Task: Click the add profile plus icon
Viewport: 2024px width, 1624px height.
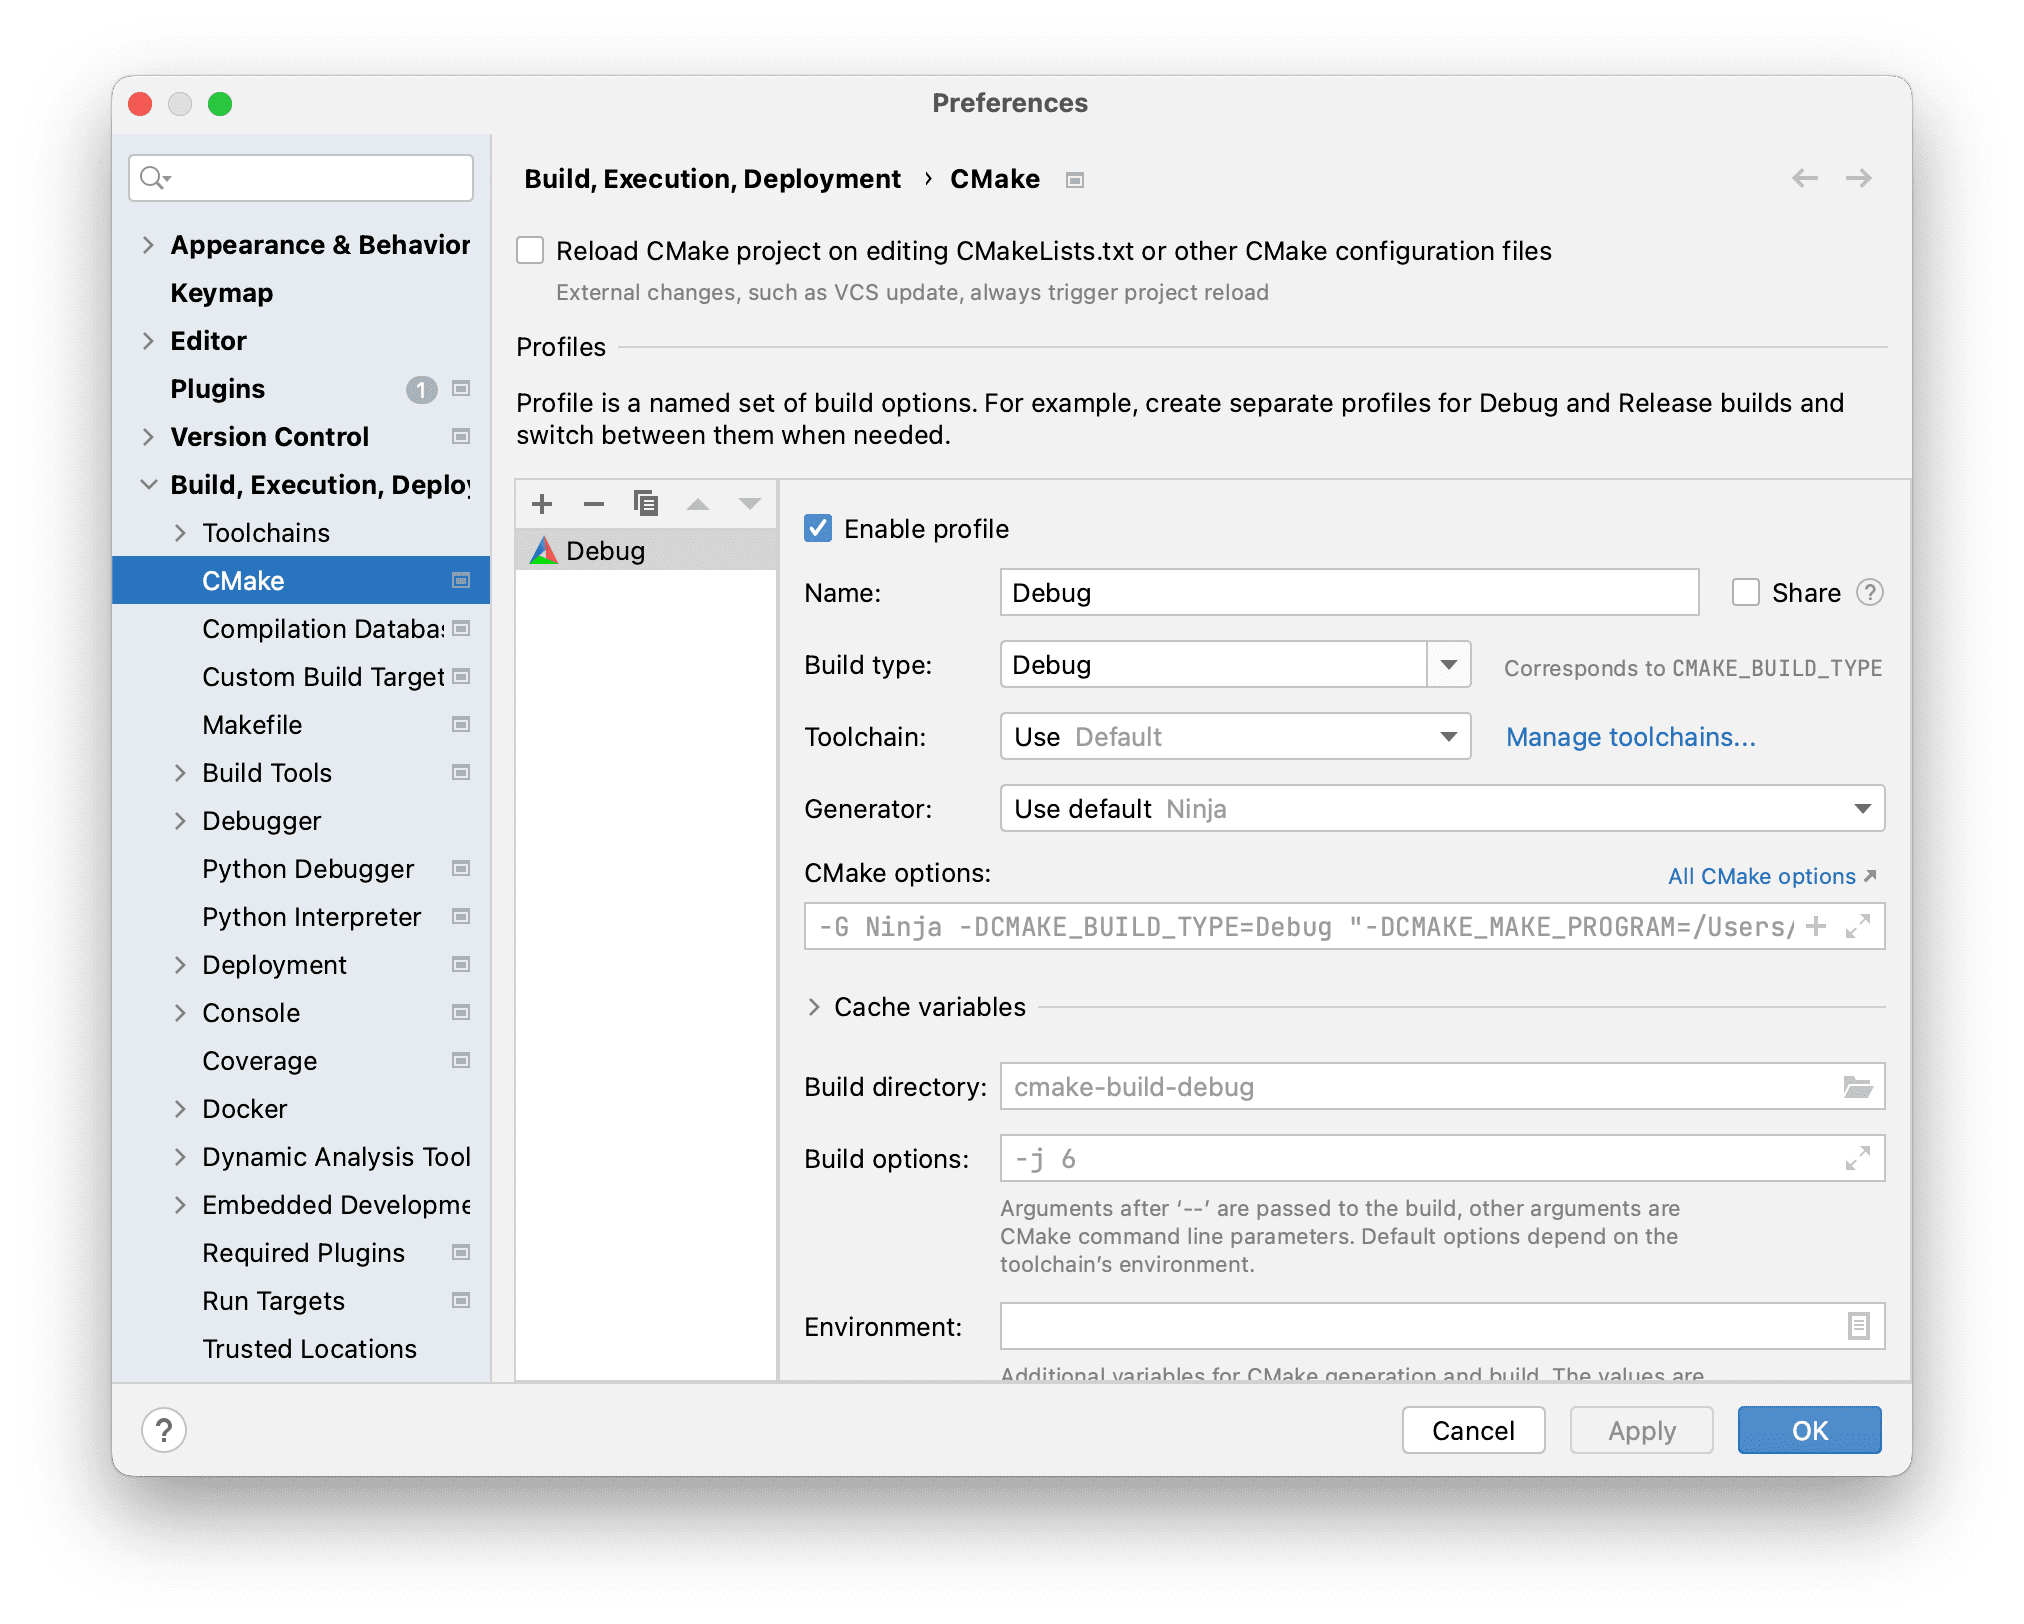Action: pyautogui.click(x=542, y=504)
